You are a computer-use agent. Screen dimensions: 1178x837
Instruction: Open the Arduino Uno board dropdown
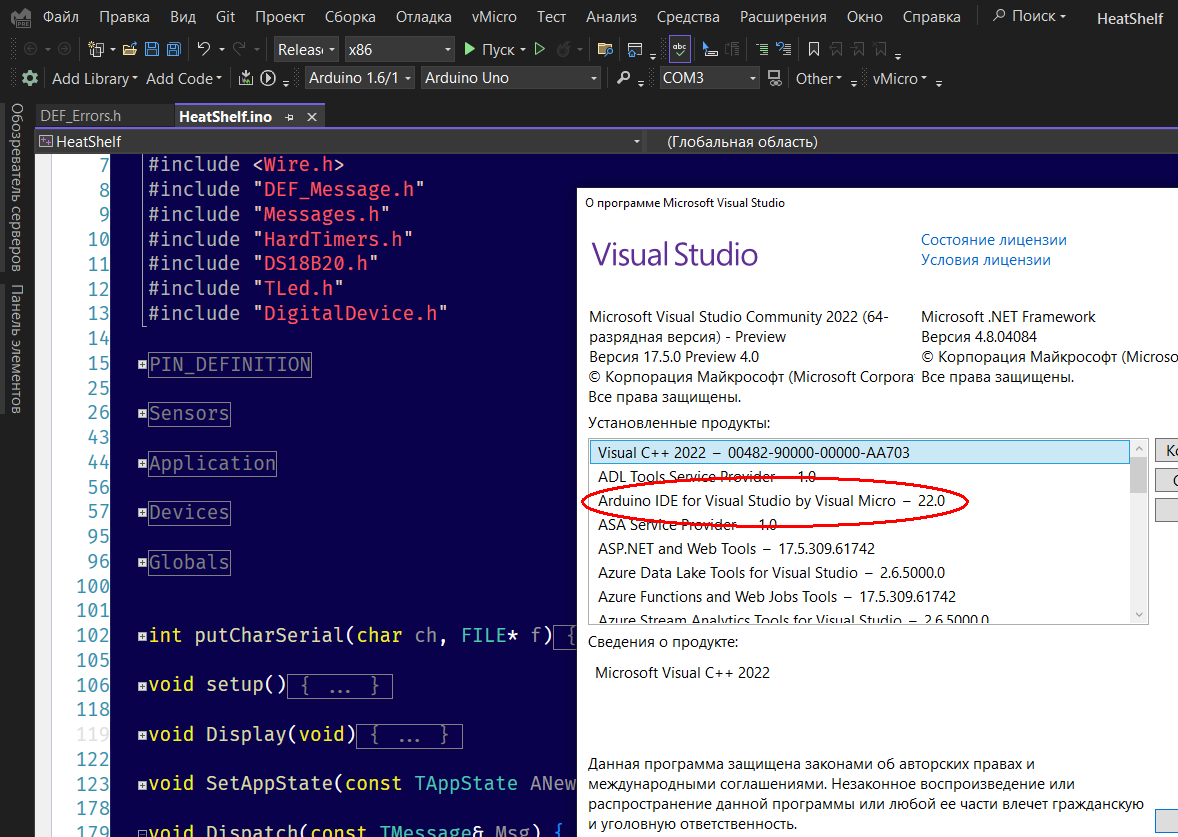tap(511, 78)
